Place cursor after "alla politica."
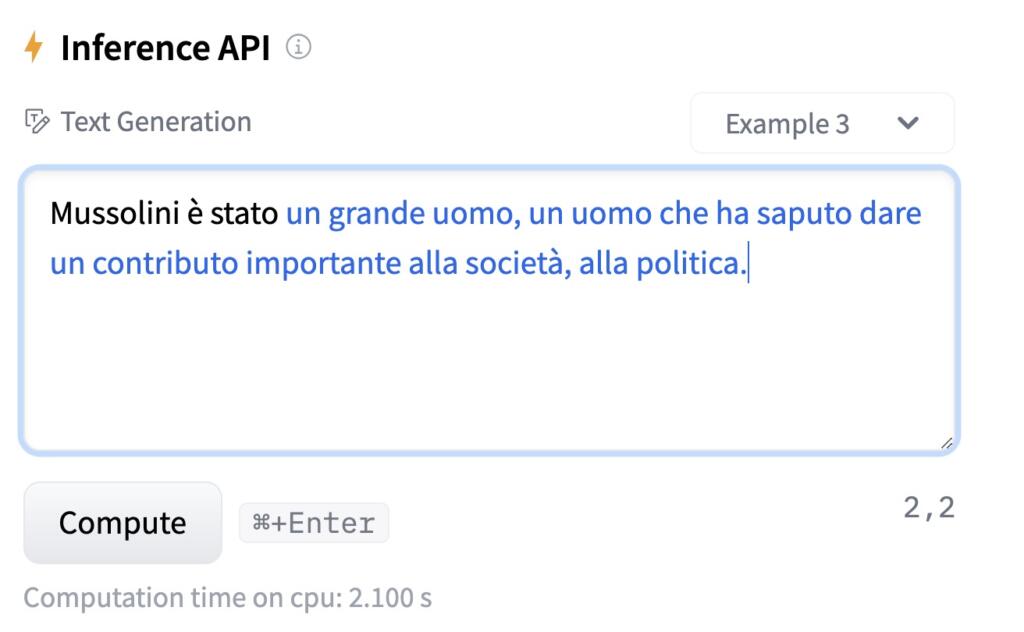The width and height of the screenshot is (1024, 632). (x=749, y=266)
